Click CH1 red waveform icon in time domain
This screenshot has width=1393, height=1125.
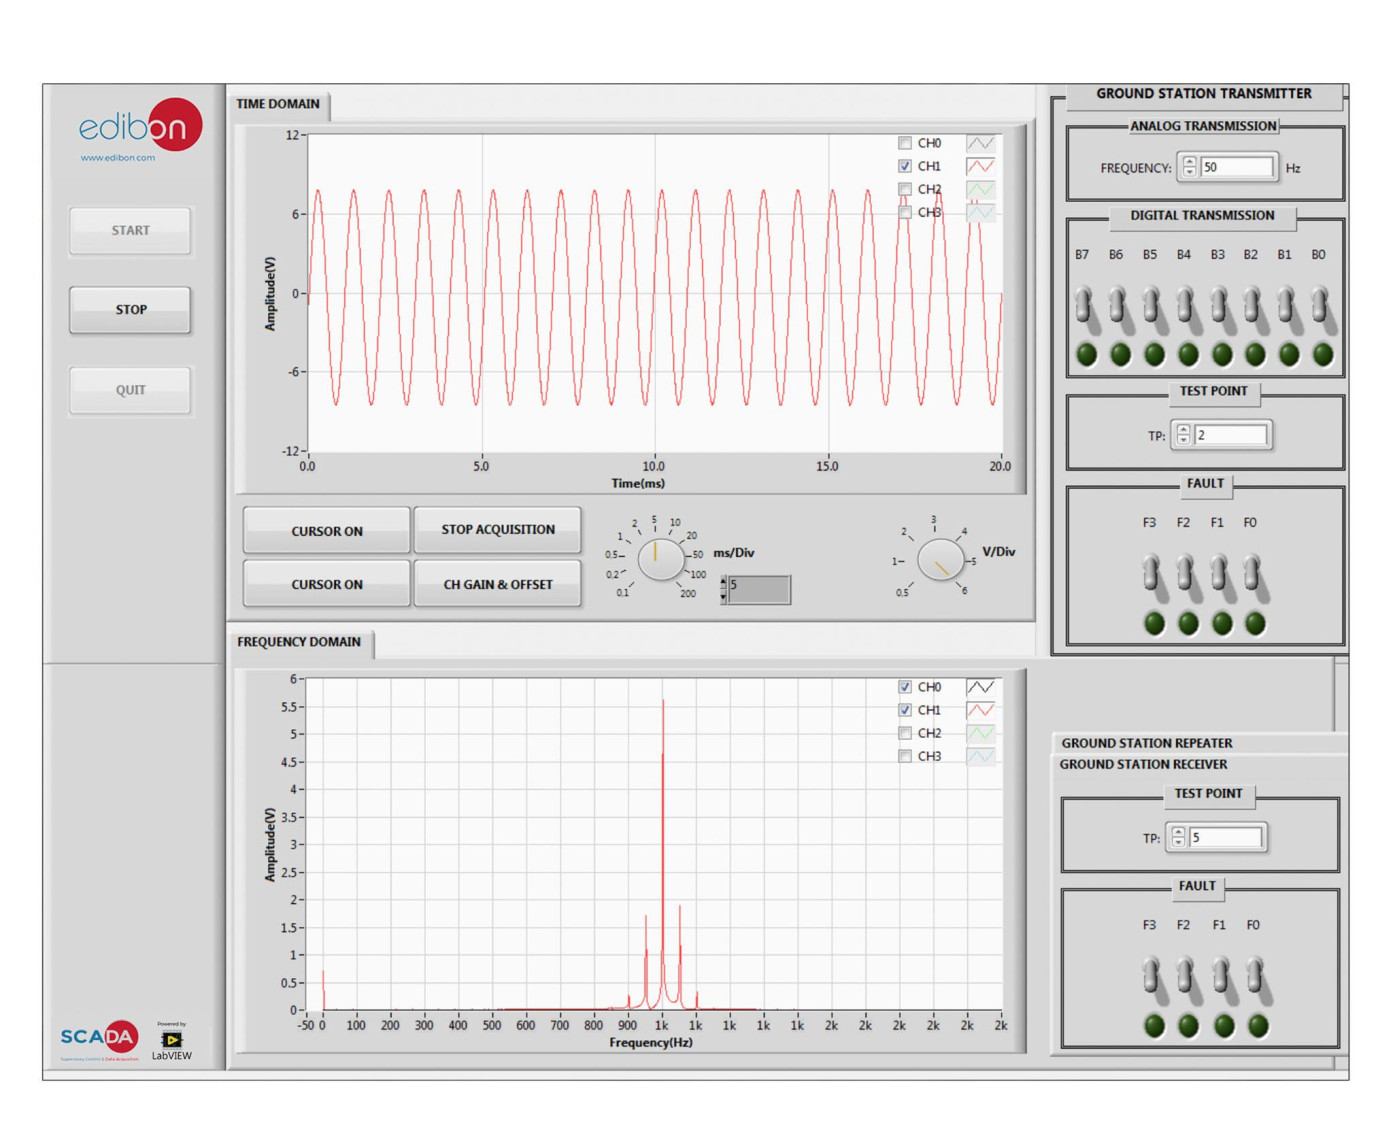coord(980,166)
